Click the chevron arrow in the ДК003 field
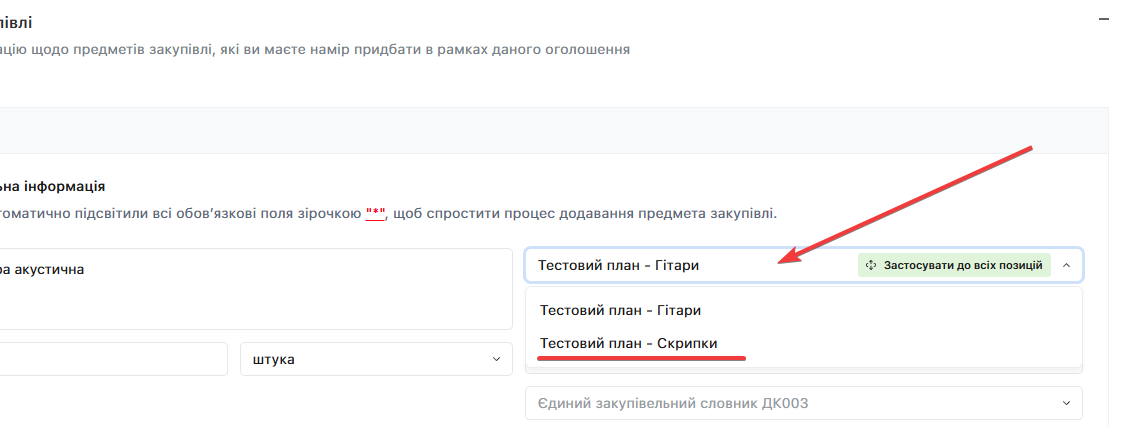The height and width of the screenshot is (427, 1125). [x=1064, y=404]
